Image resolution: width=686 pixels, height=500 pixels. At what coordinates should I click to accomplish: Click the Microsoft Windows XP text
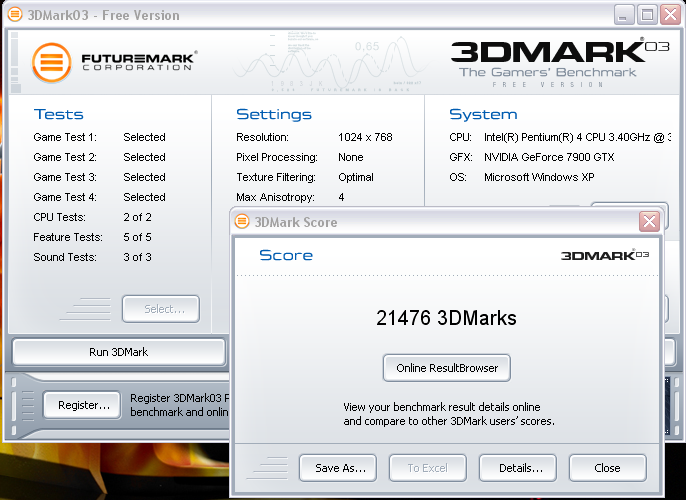539,177
